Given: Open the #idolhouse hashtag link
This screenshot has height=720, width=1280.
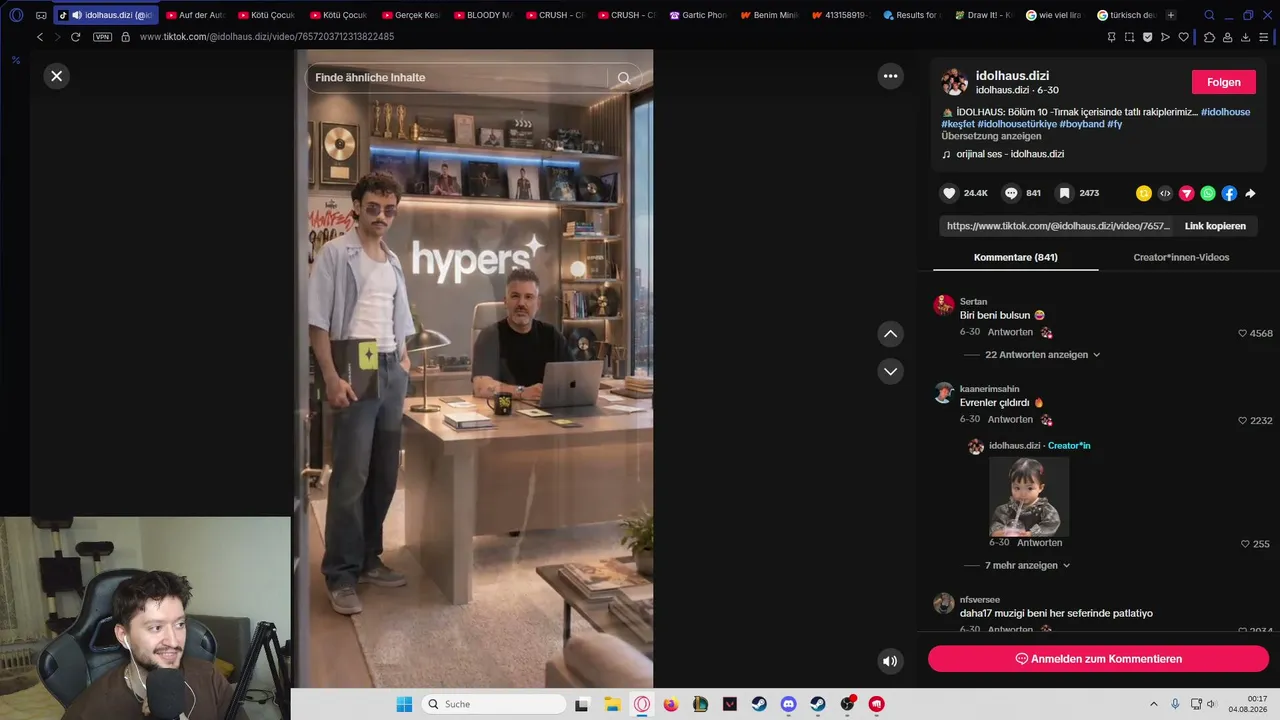Looking at the screenshot, I should point(1225,112).
